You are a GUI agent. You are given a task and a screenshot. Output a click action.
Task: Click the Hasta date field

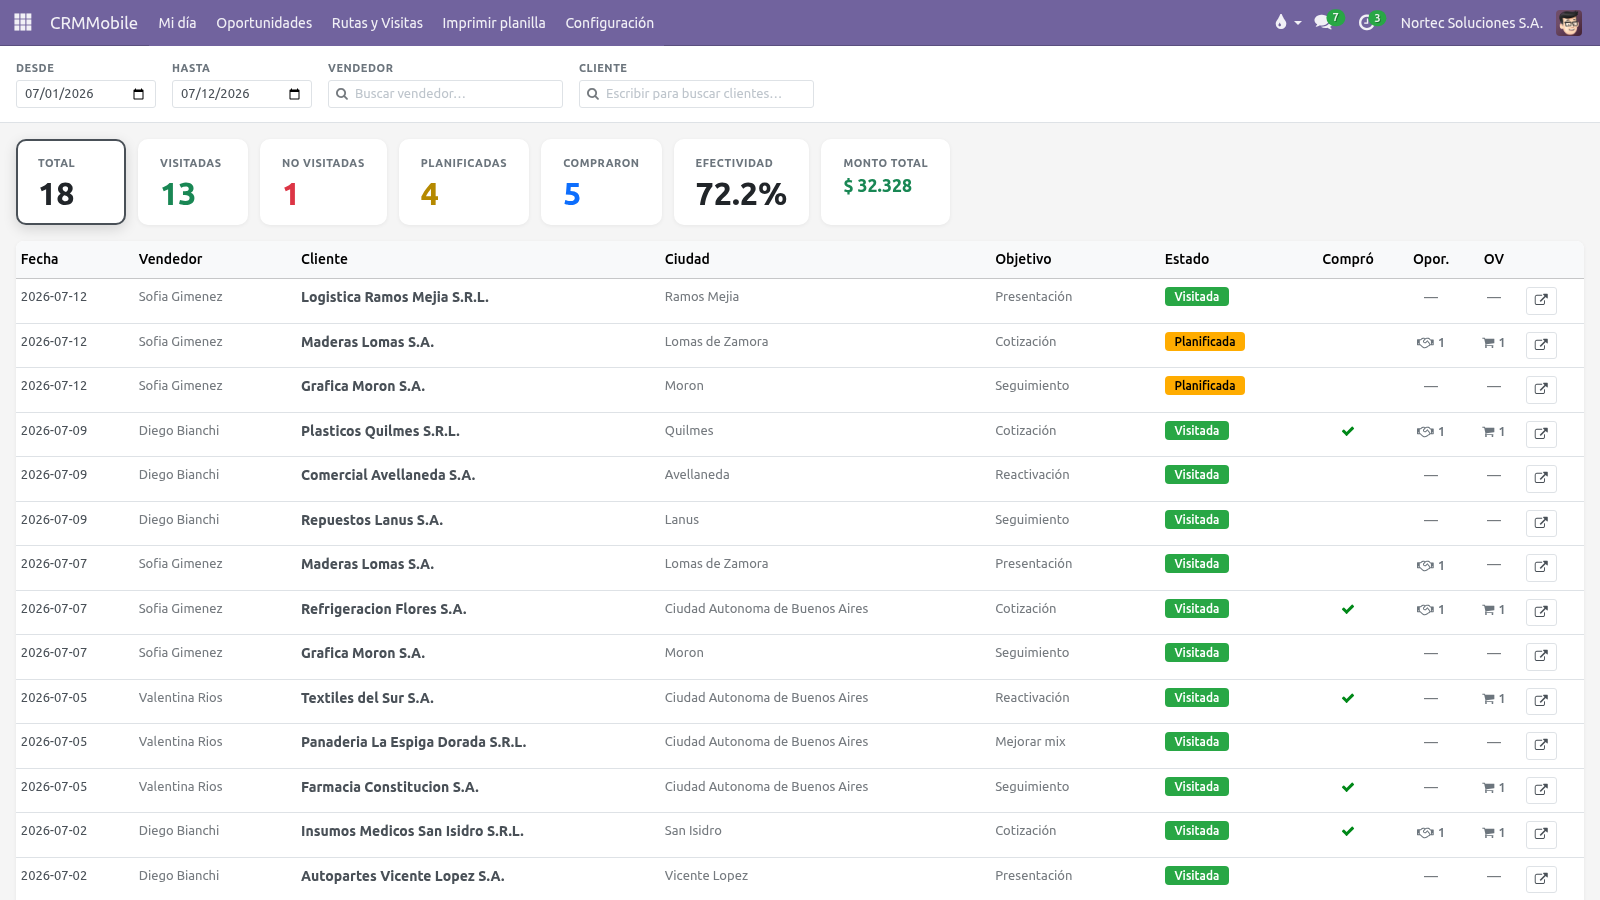(x=242, y=94)
